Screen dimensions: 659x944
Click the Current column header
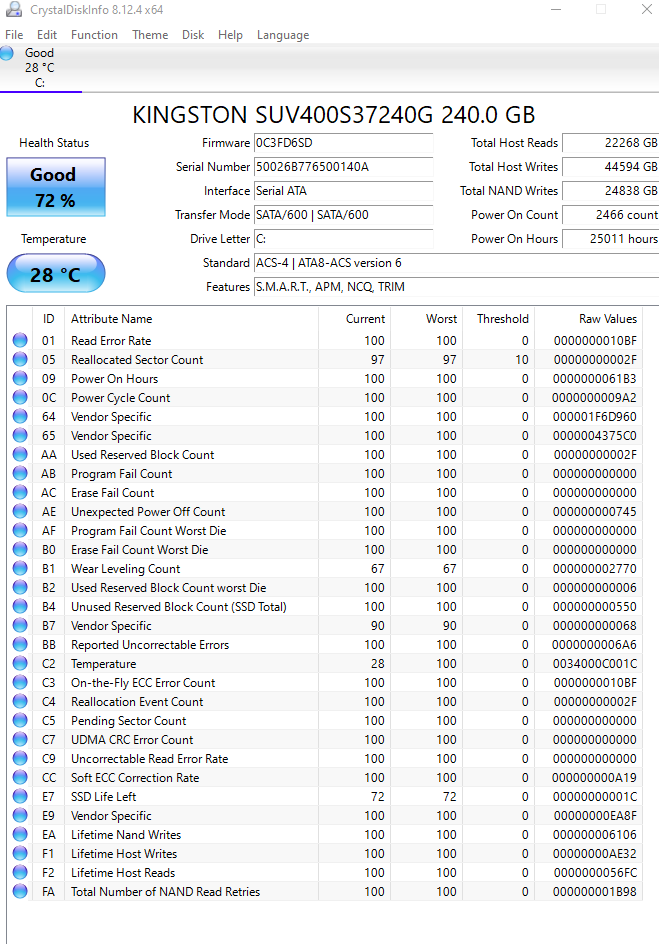(x=354, y=318)
